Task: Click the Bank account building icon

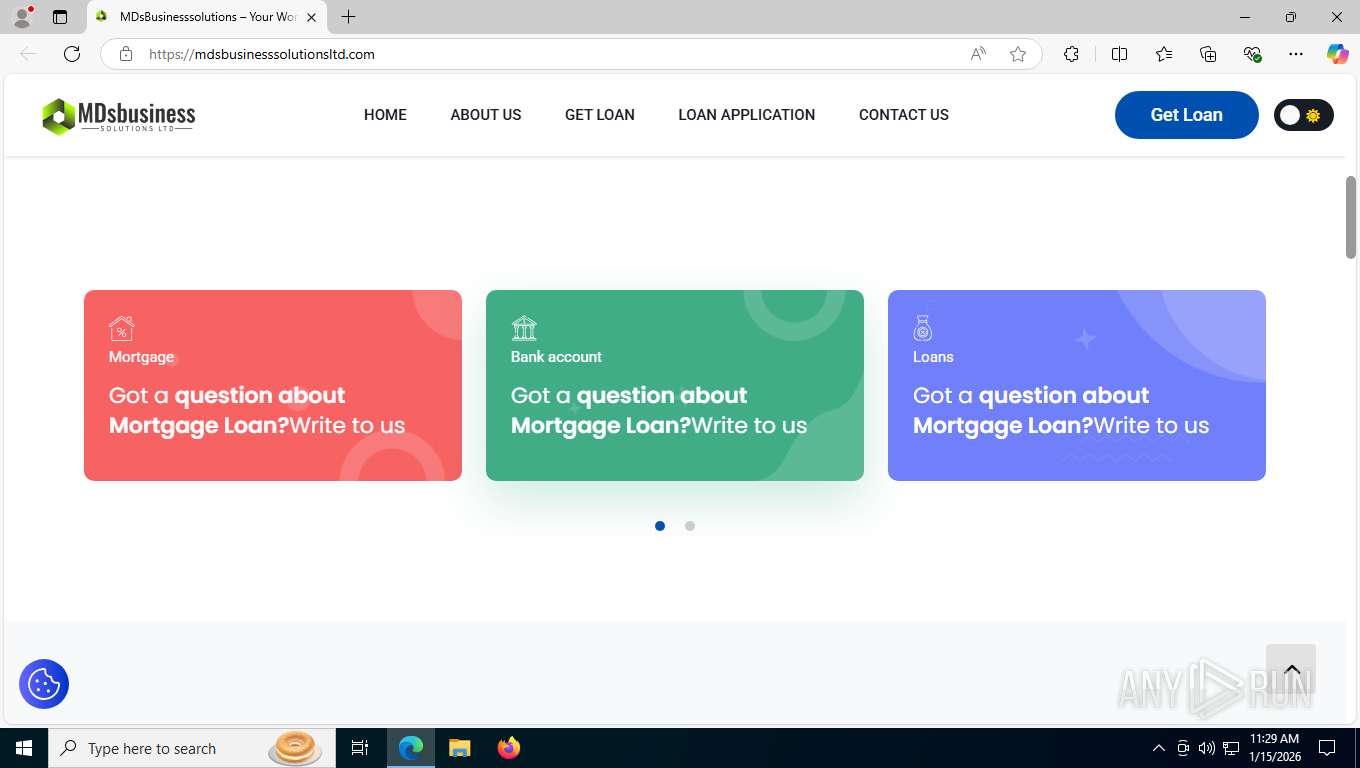Action: tap(524, 328)
